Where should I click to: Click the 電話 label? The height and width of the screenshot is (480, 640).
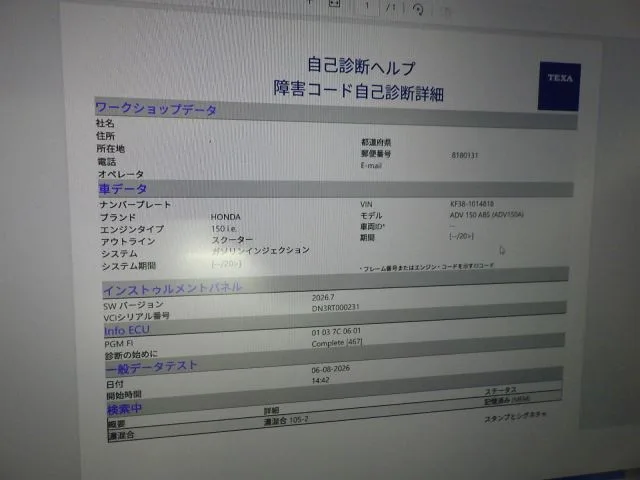pyautogui.click(x=107, y=162)
